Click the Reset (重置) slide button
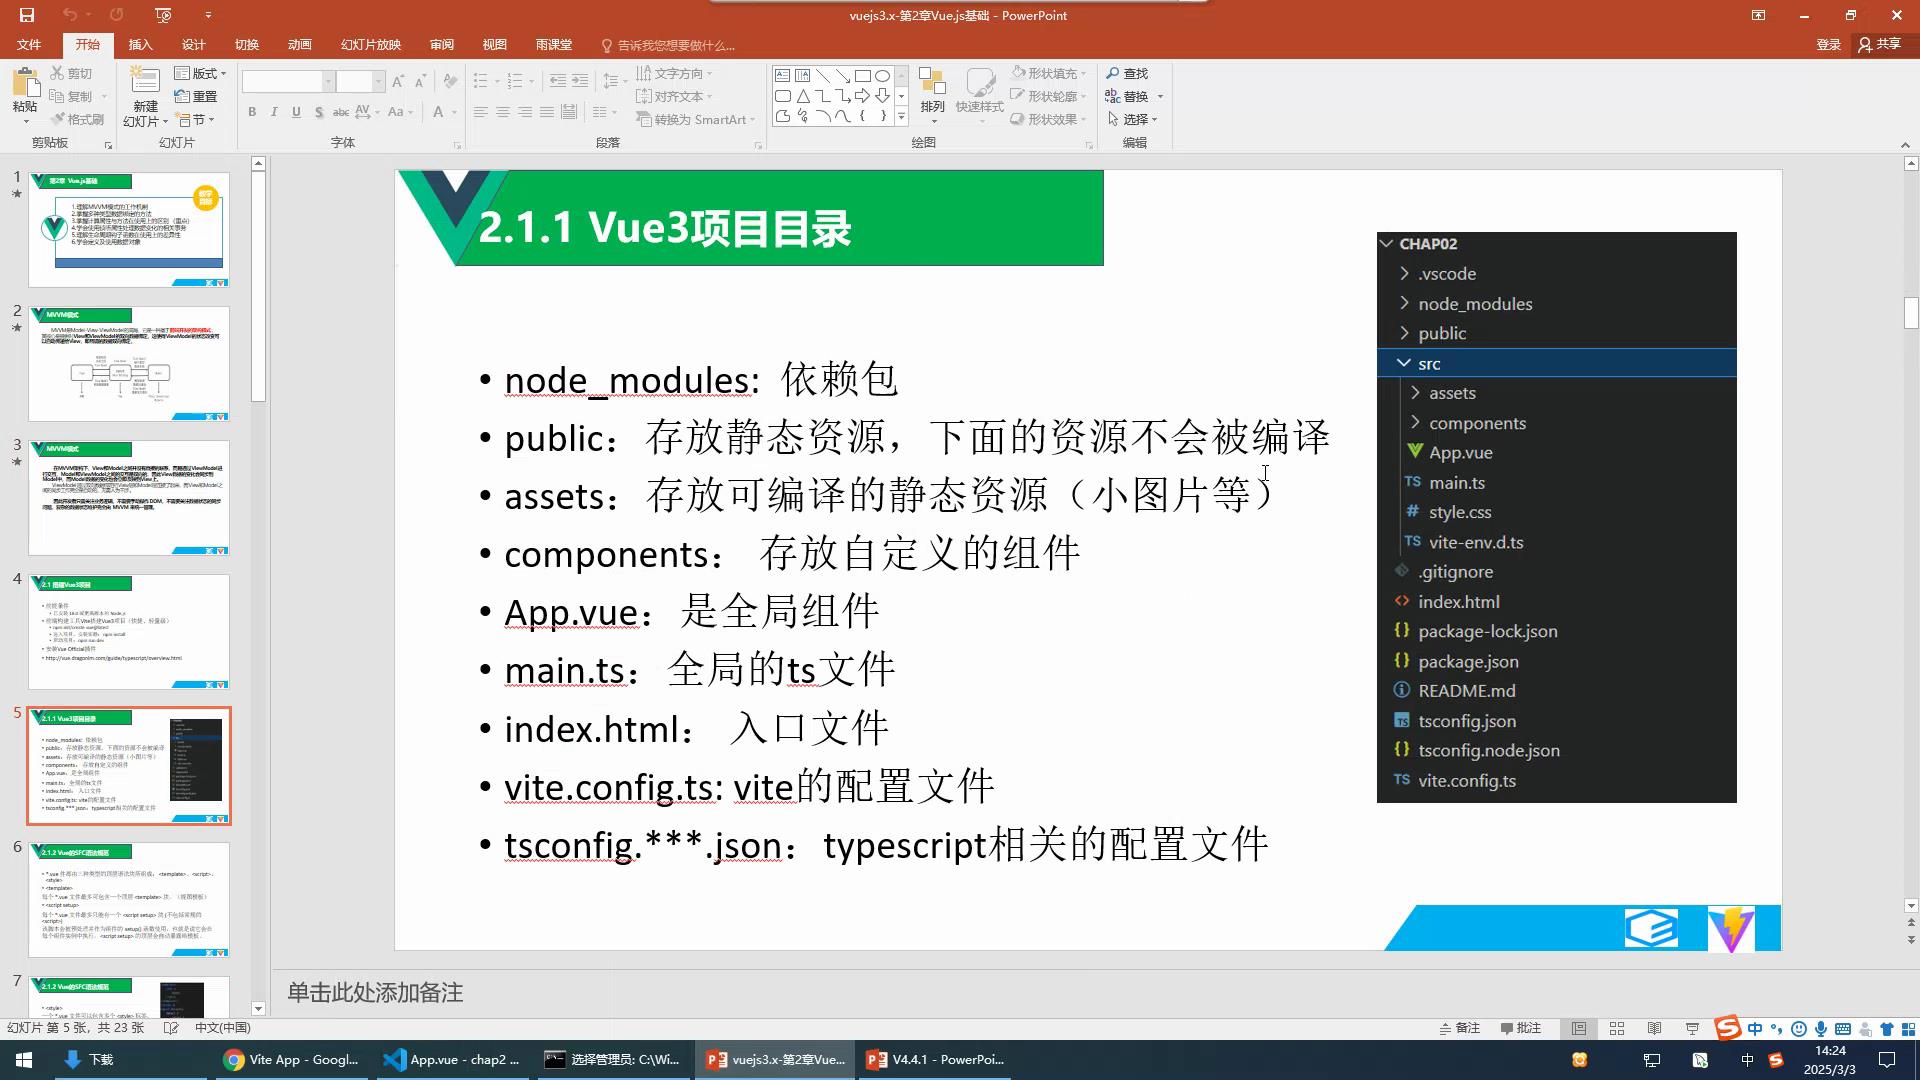 [x=196, y=96]
